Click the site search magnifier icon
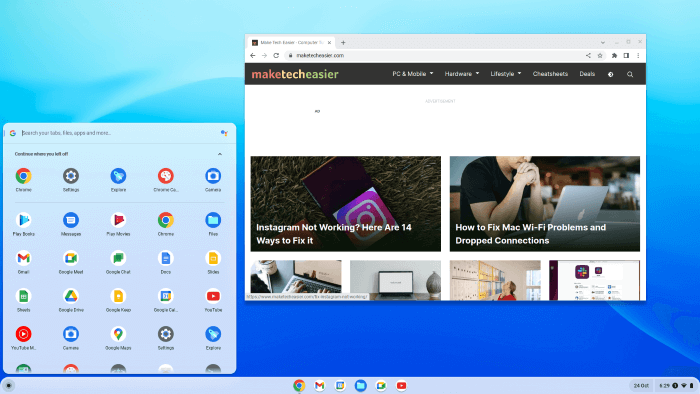 [x=630, y=75]
